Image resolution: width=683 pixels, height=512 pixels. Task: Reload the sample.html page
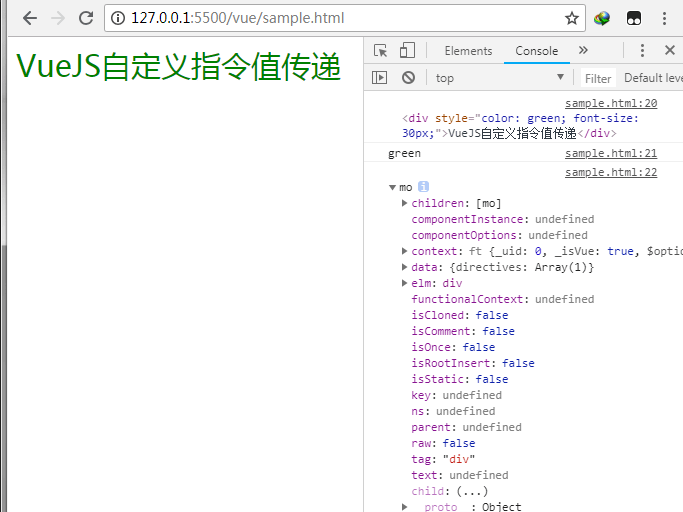[86, 18]
